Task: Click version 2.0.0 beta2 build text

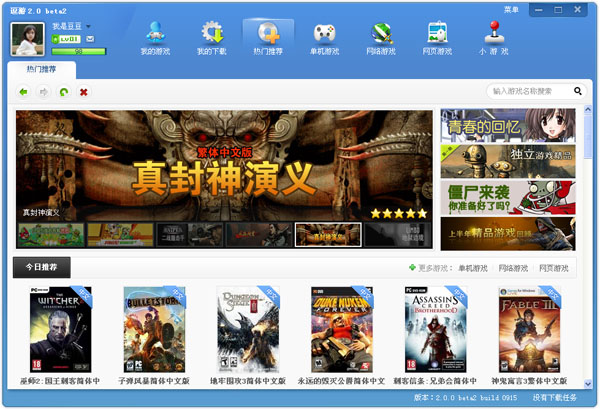Action: click(465, 398)
